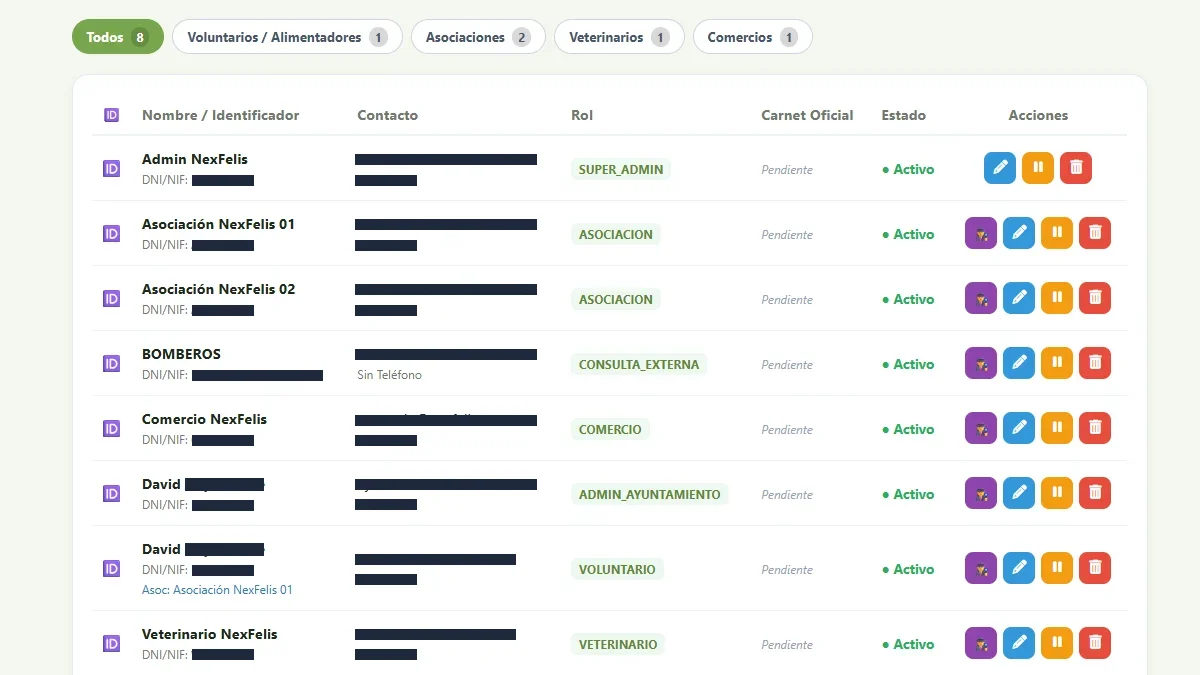The width and height of the screenshot is (1200, 675).
Task: Click purple officer icon for Asociación NexFelis 01
Action: 981,233
